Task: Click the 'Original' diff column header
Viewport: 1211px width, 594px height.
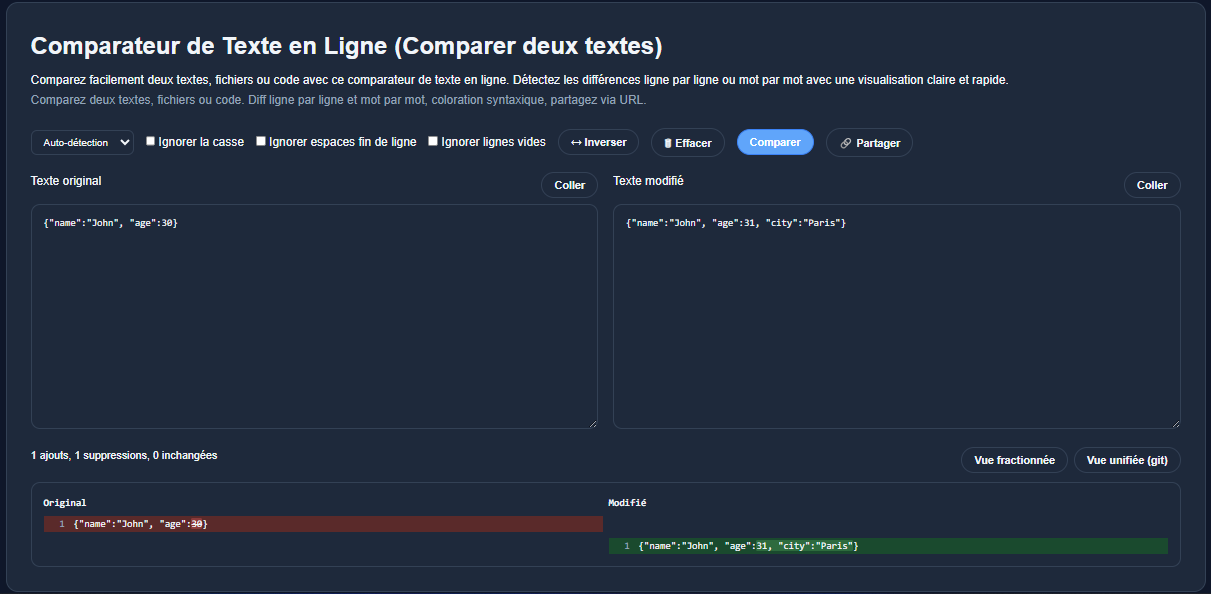Action: pos(65,503)
